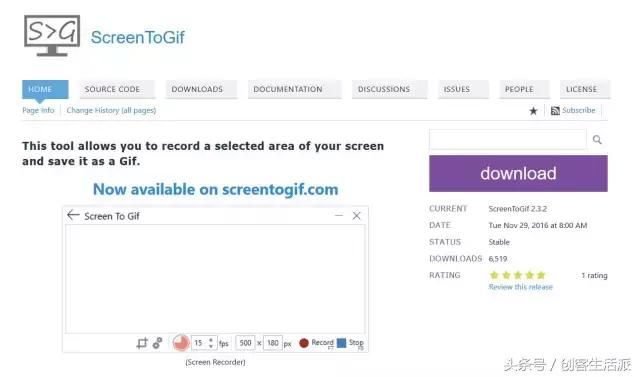Click the favorite star icon

533,111
